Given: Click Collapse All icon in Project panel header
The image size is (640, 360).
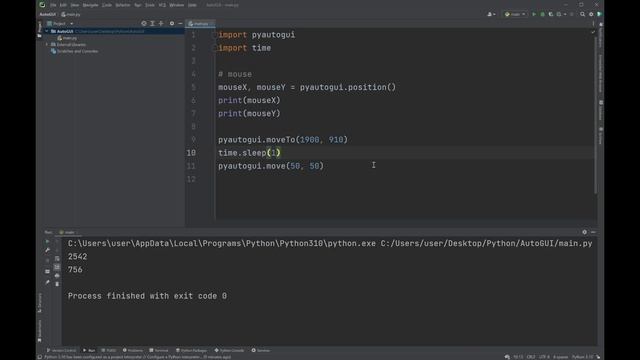Looking at the screenshot, I should [161, 24].
